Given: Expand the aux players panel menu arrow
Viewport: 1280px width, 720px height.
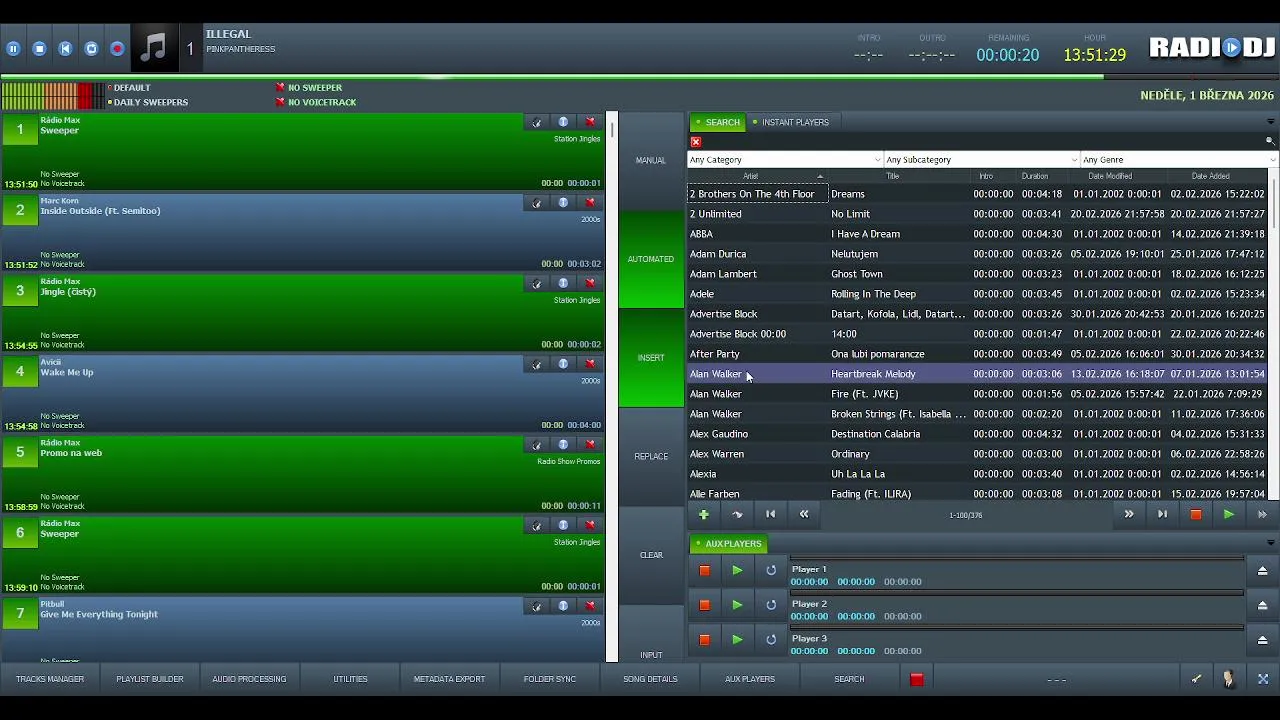Looking at the screenshot, I should [x=1270, y=543].
